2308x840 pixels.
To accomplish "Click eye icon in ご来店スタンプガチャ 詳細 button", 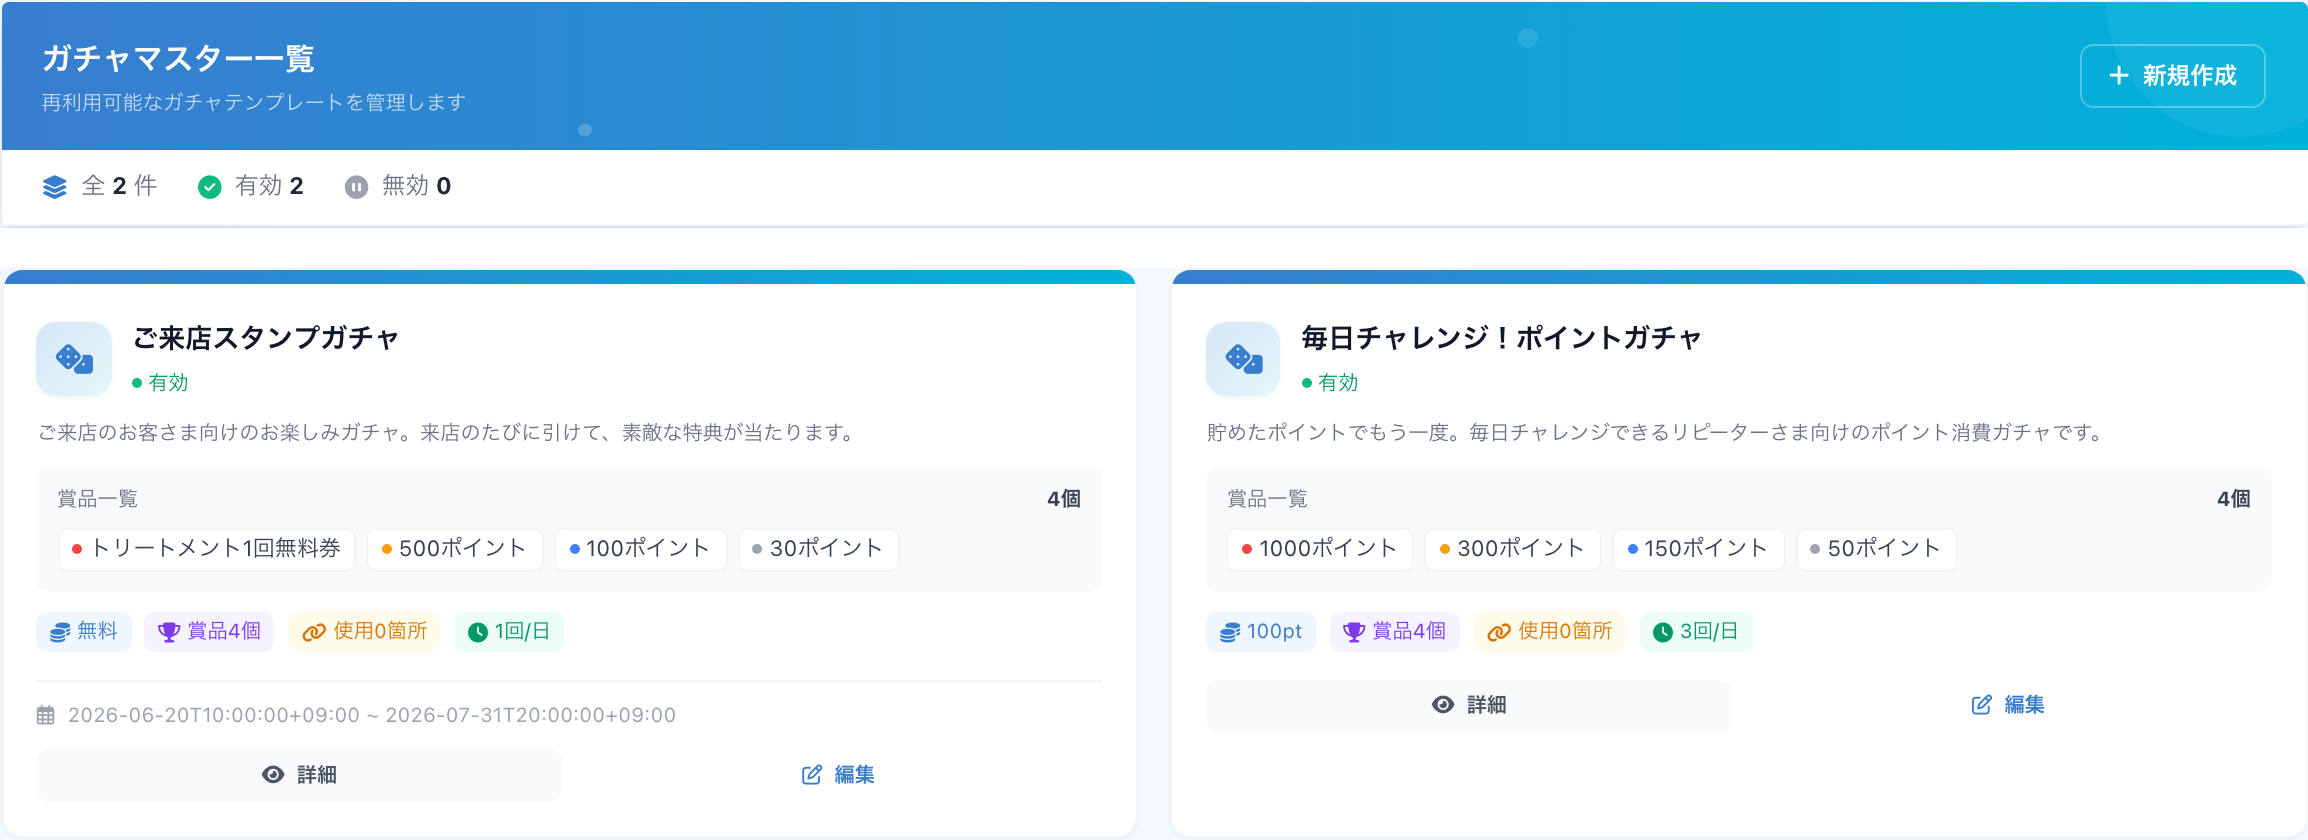I will point(273,775).
